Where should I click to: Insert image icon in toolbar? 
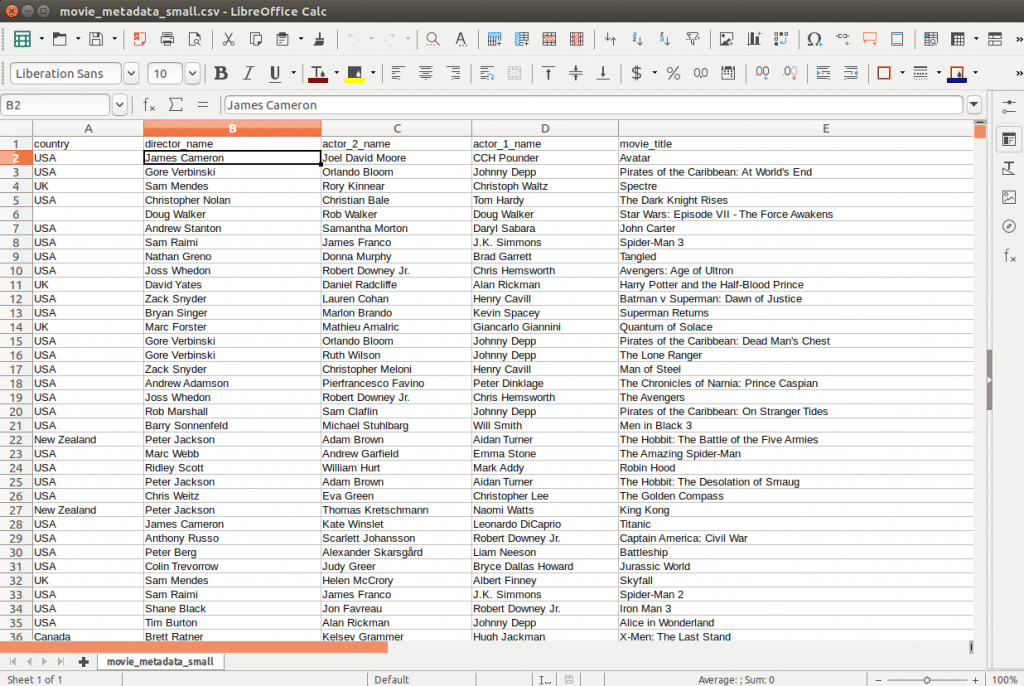(x=726, y=39)
